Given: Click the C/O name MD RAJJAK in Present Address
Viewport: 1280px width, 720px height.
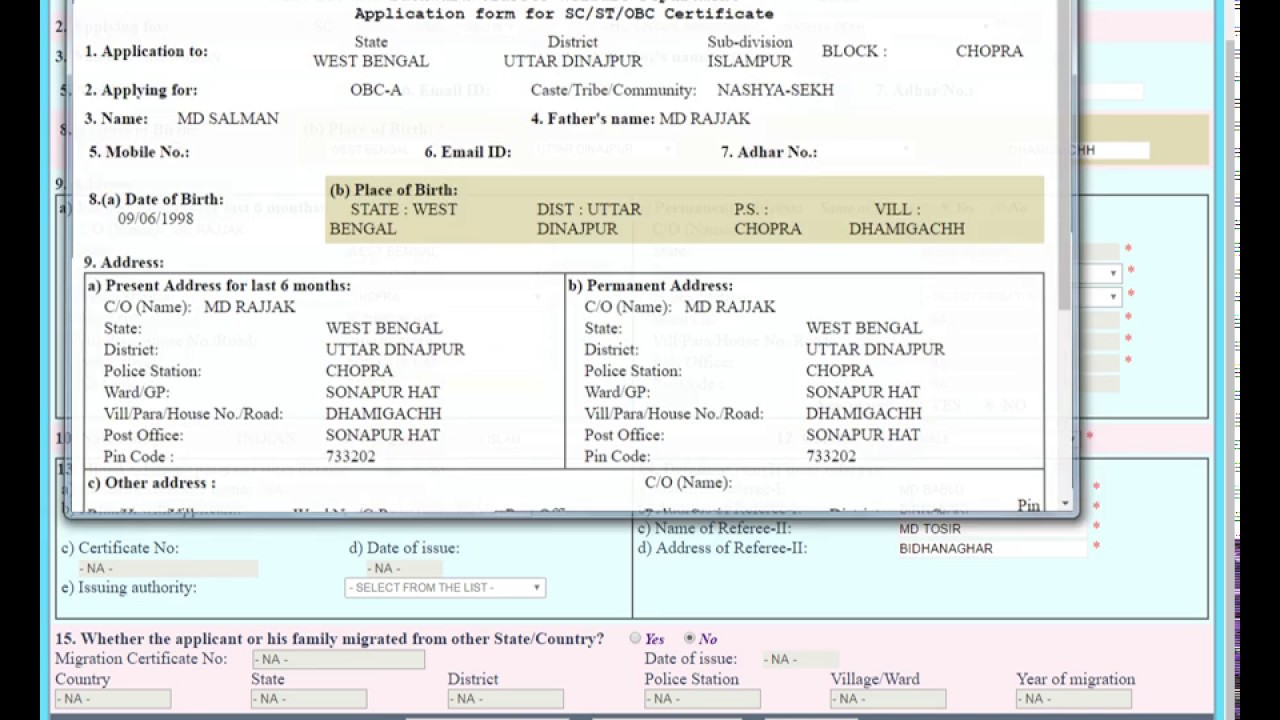Looking at the screenshot, I should [250, 307].
